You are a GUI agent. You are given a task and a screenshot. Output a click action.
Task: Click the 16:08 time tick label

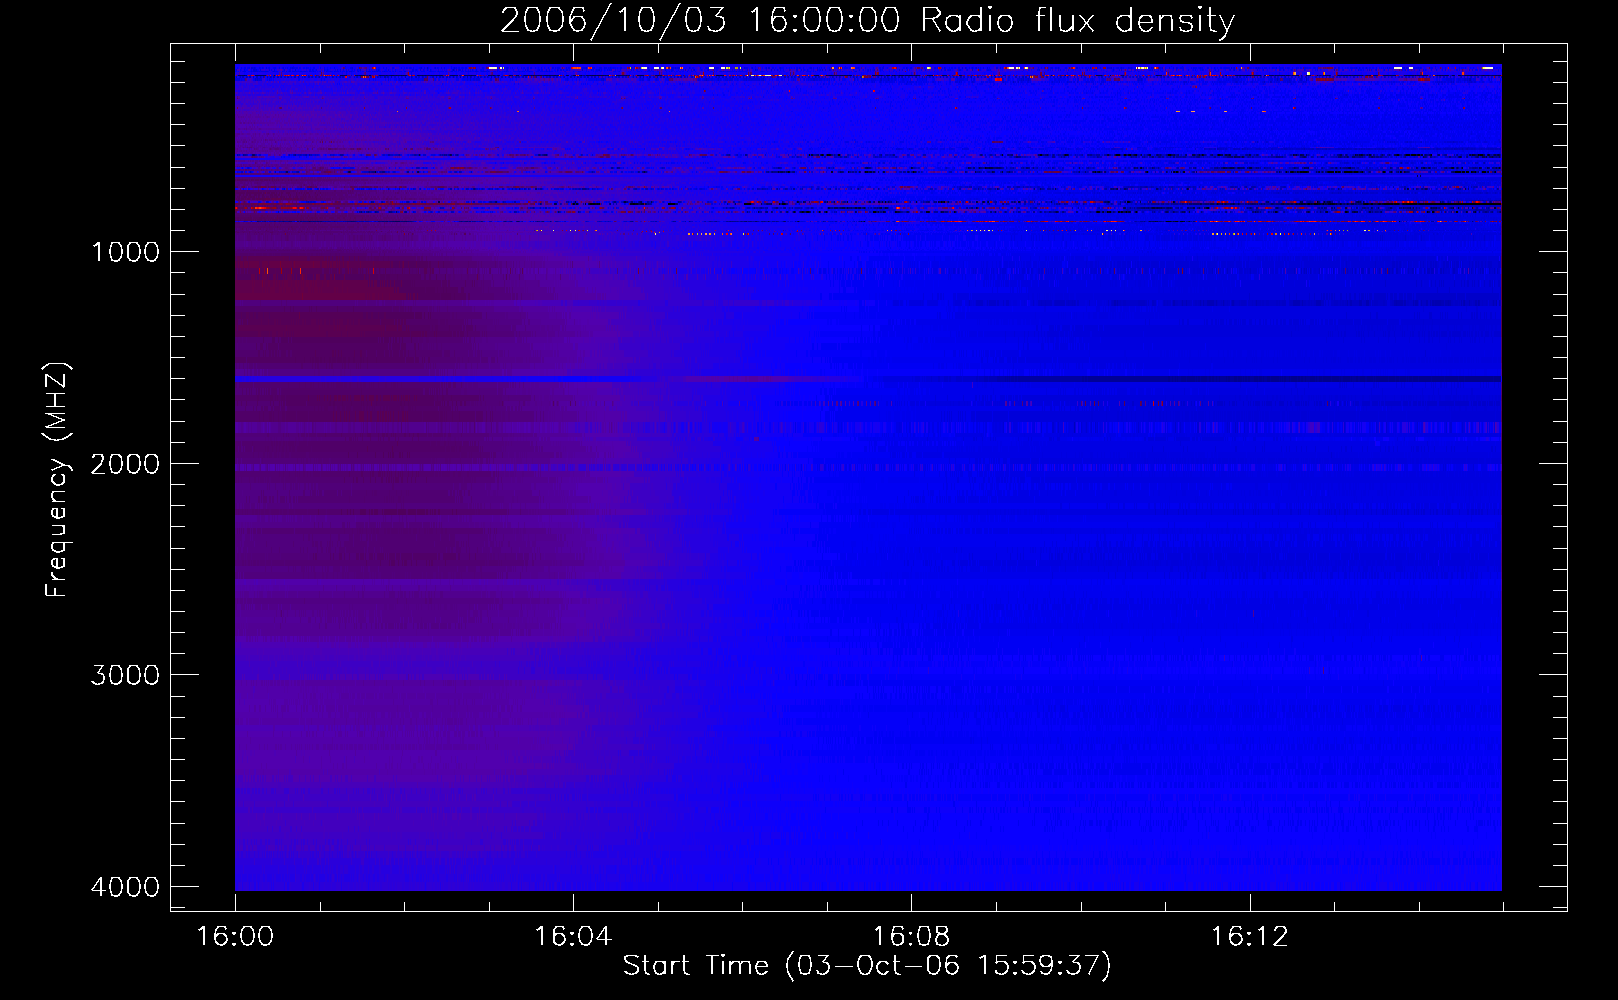[x=911, y=937]
